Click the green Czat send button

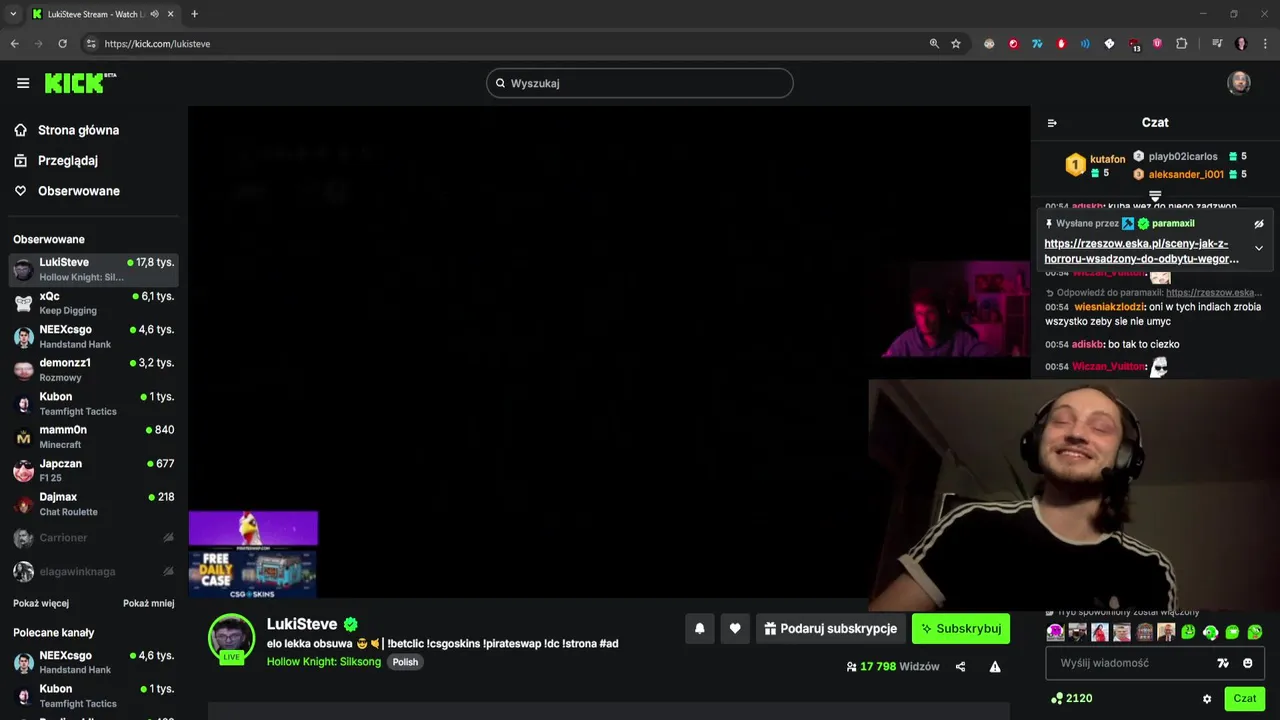[x=1245, y=698]
